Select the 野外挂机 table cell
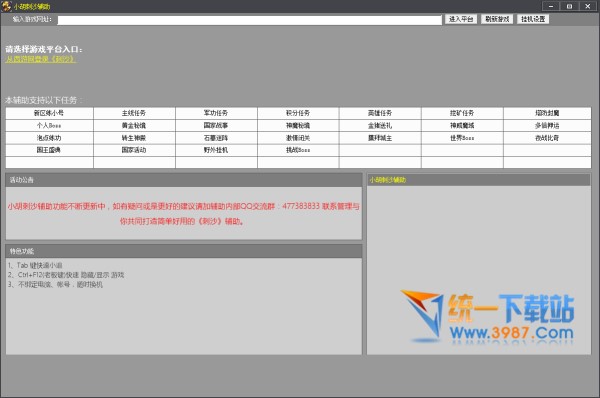The width and height of the screenshot is (600, 398). [x=216, y=150]
